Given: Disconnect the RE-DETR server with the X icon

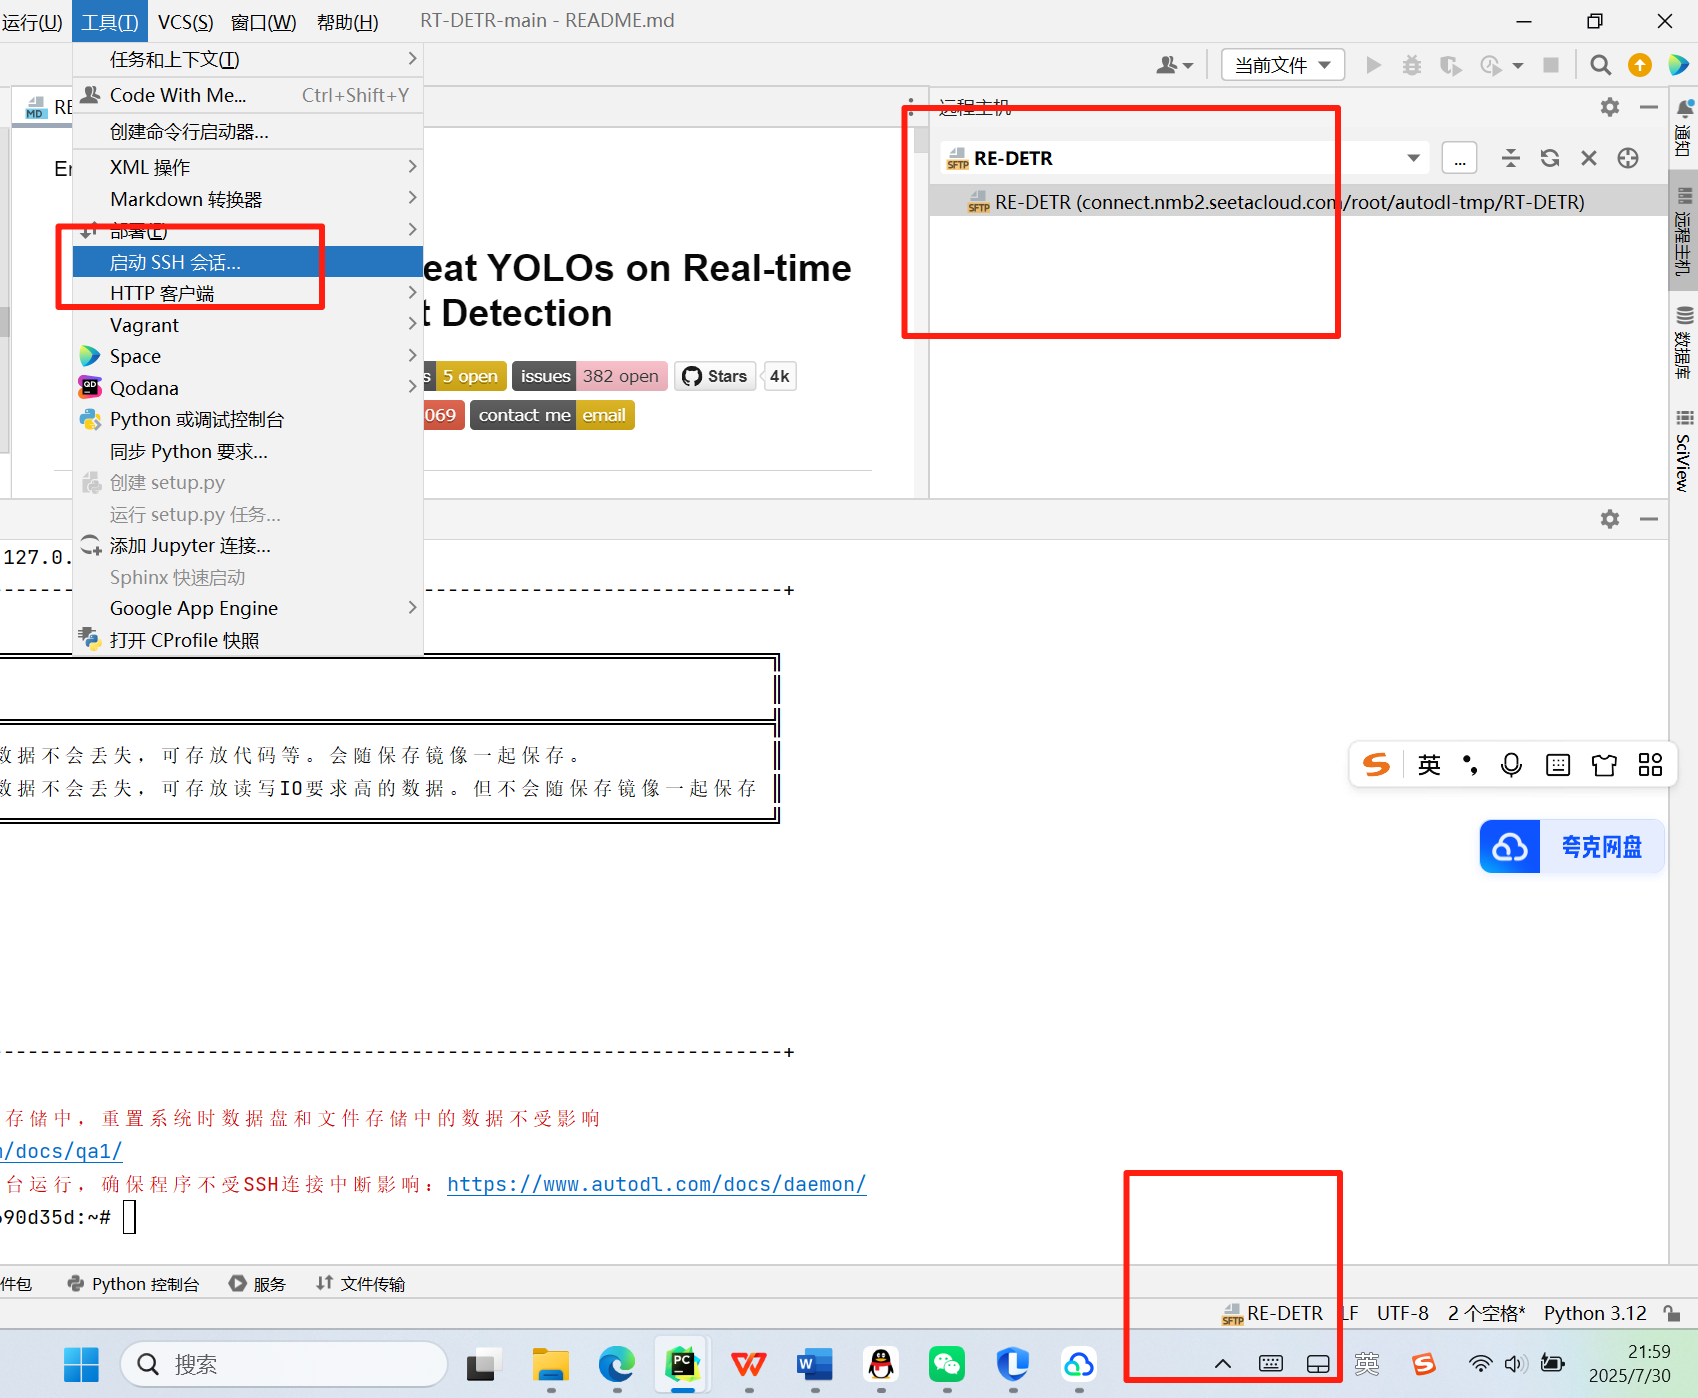Looking at the screenshot, I should pyautogui.click(x=1589, y=157).
